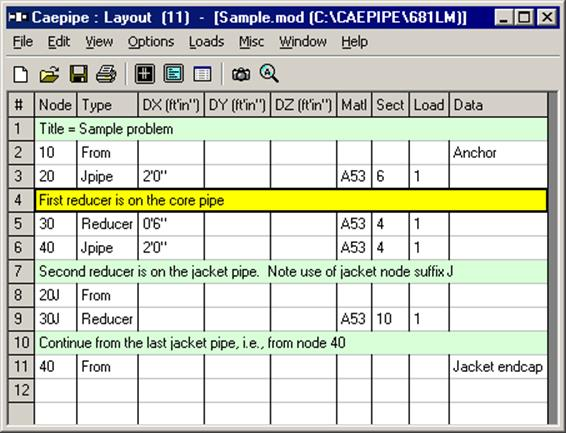Click the New file toolbar icon
Viewport: 566px width, 433px height.
21,74
